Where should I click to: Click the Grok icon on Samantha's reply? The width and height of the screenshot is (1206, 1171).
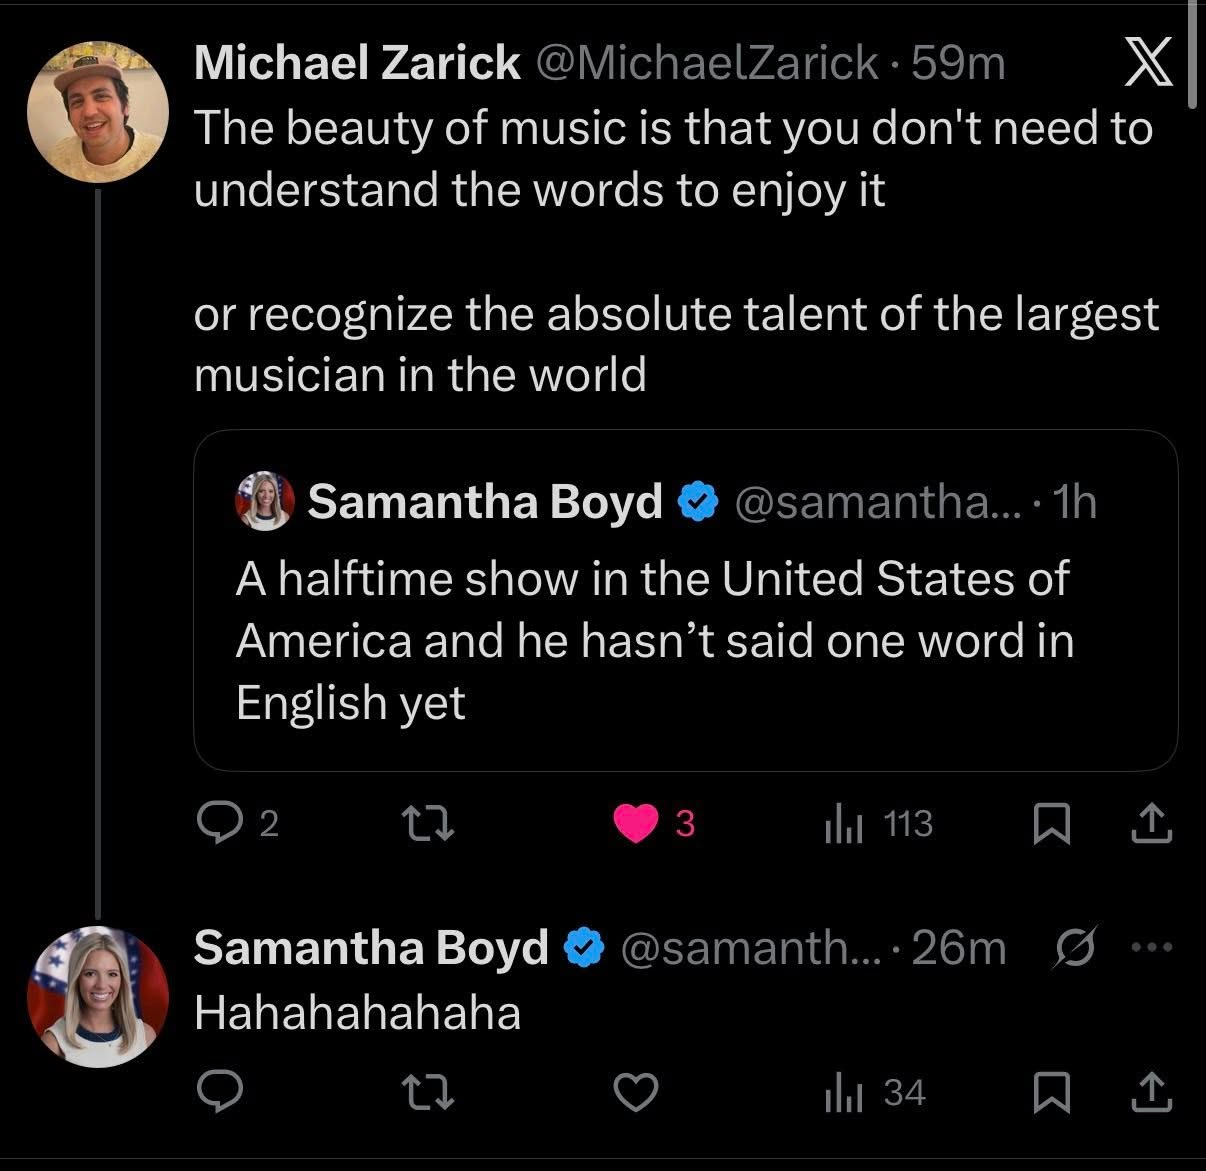1076,947
